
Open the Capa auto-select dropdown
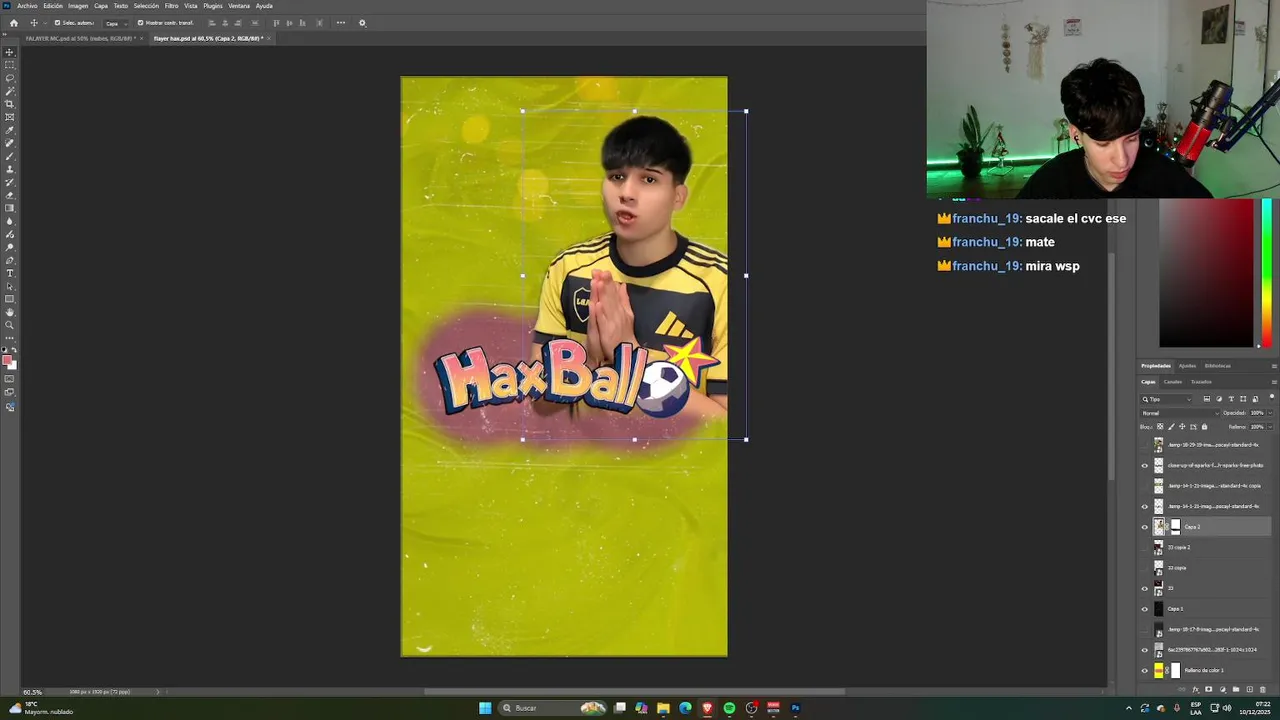pyautogui.click(x=115, y=23)
